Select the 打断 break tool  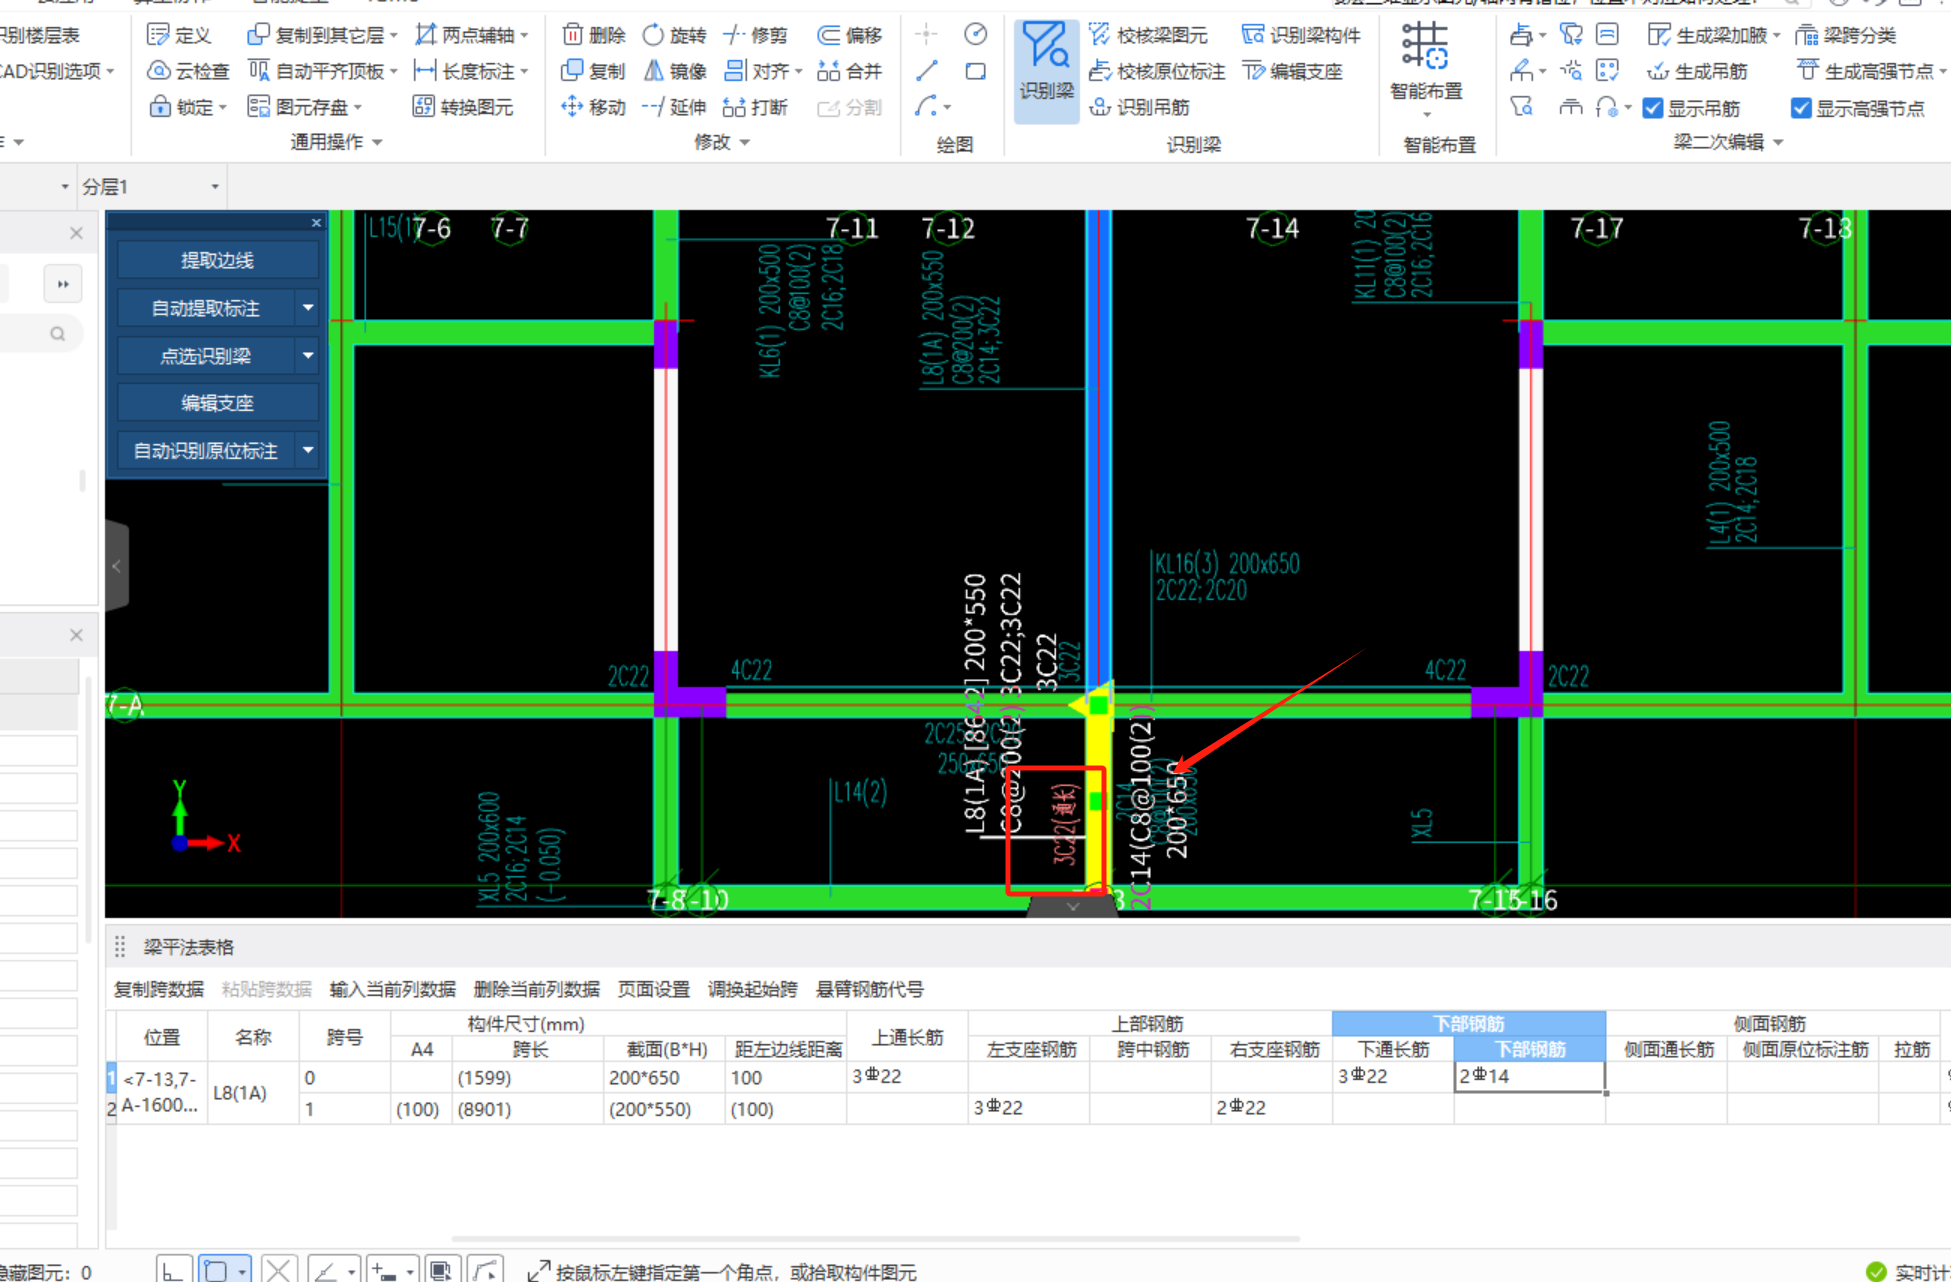click(755, 107)
